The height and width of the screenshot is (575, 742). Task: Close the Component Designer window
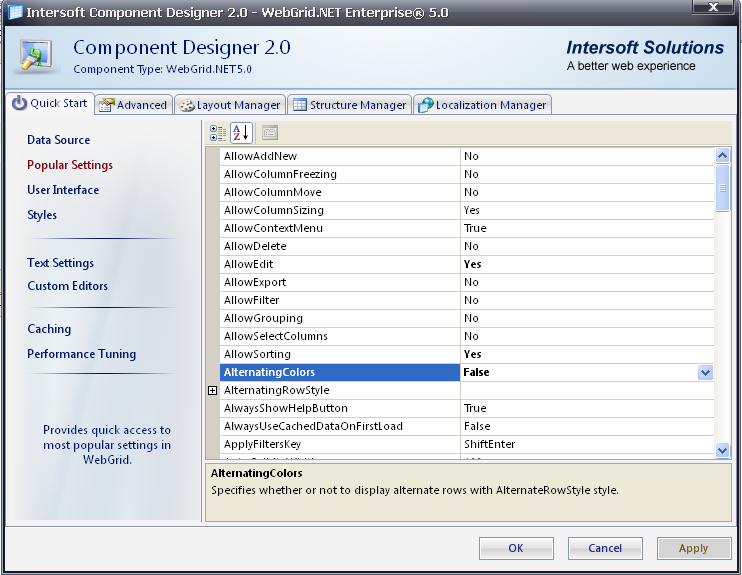click(714, 7)
